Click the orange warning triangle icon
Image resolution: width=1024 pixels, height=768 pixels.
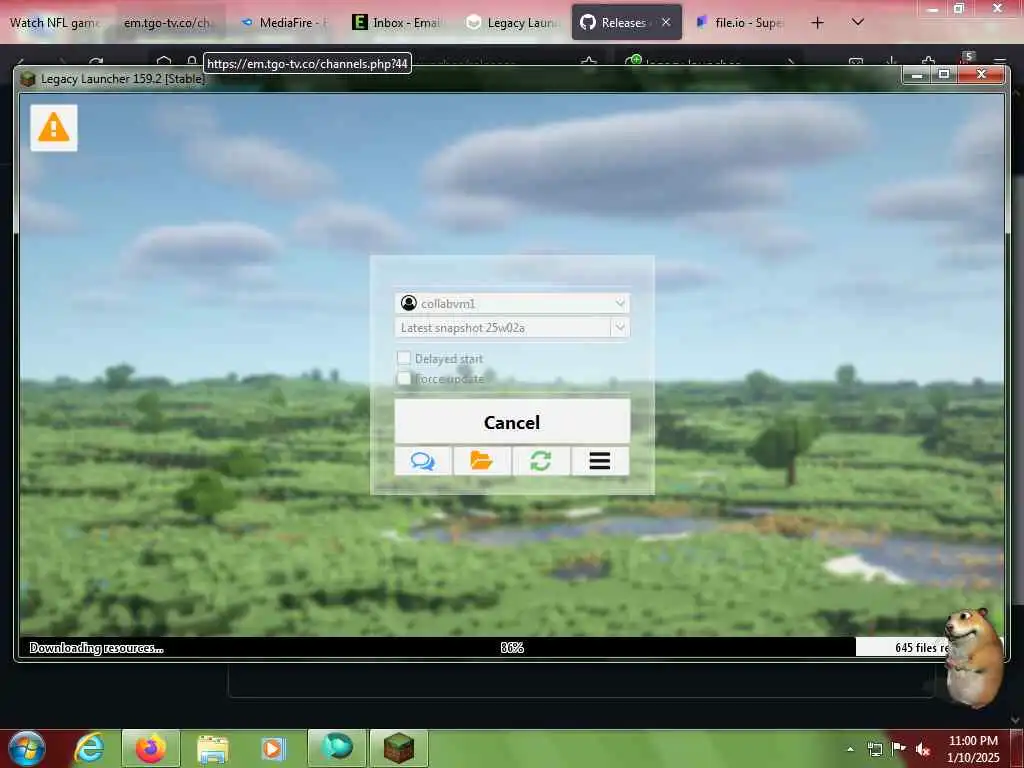pos(54,127)
